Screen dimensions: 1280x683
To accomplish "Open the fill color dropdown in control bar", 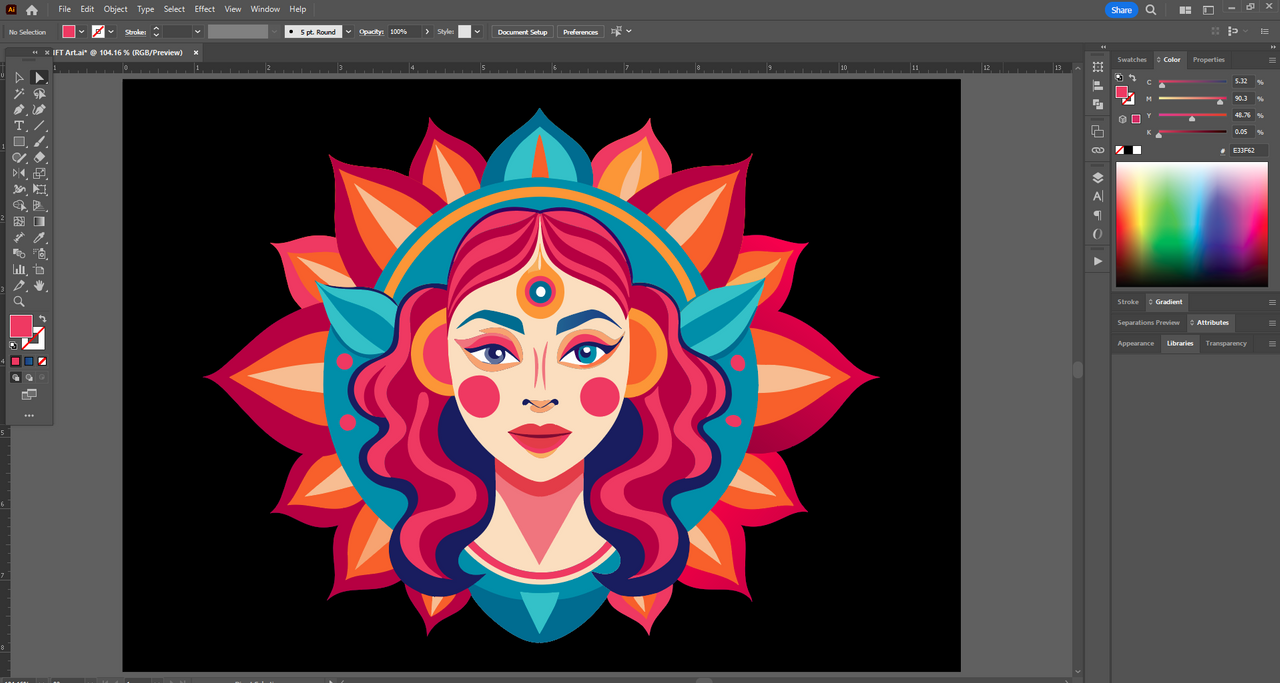I will (x=82, y=32).
